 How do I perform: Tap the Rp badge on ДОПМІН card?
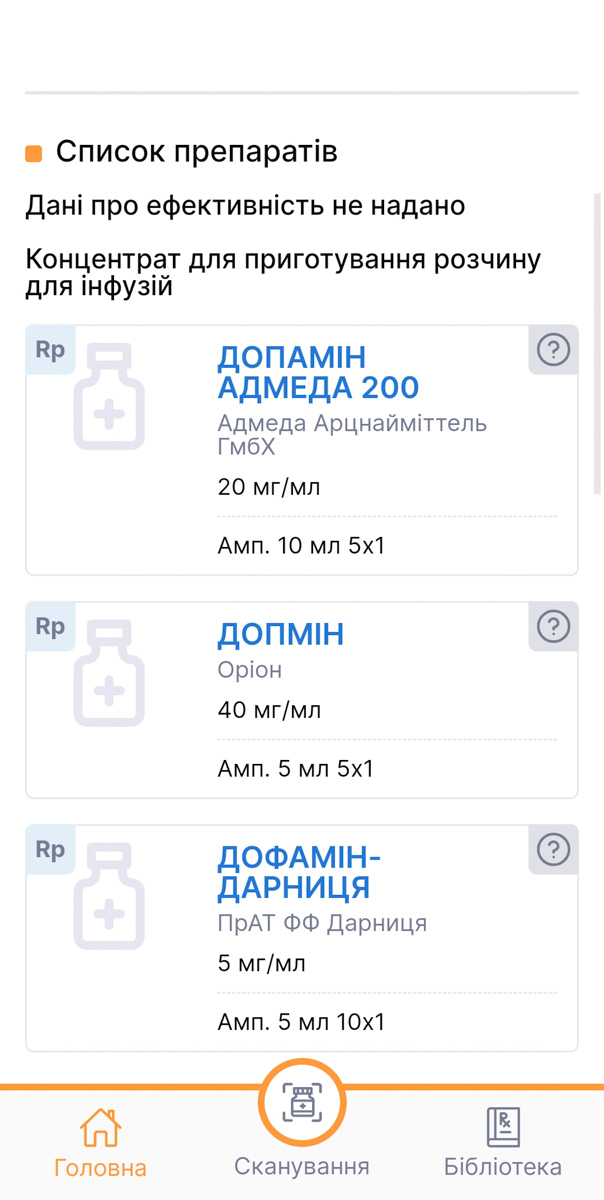tap(50, 627)
